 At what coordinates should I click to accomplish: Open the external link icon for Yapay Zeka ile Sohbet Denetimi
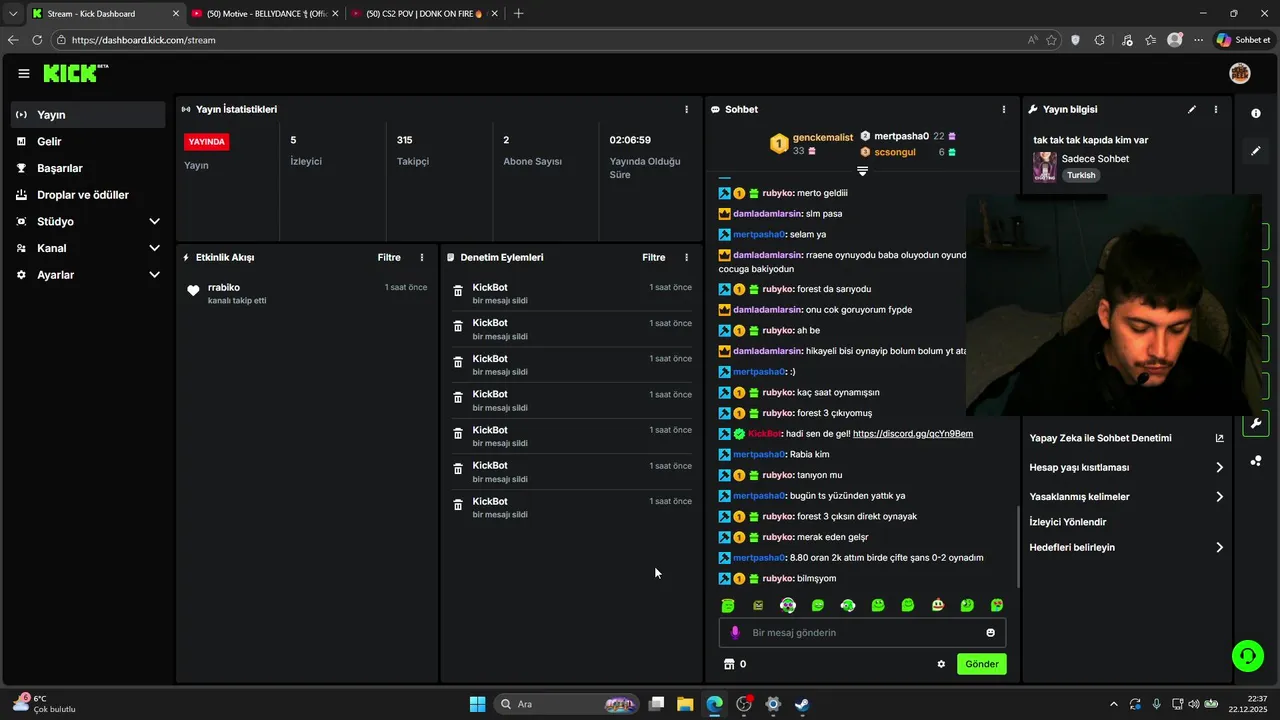point(1219,438)
